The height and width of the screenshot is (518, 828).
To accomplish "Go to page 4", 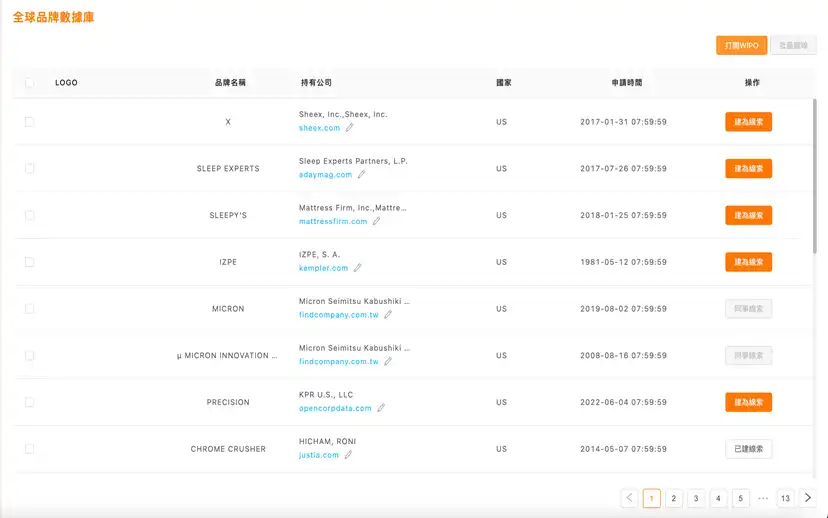I will click(718, 498).
